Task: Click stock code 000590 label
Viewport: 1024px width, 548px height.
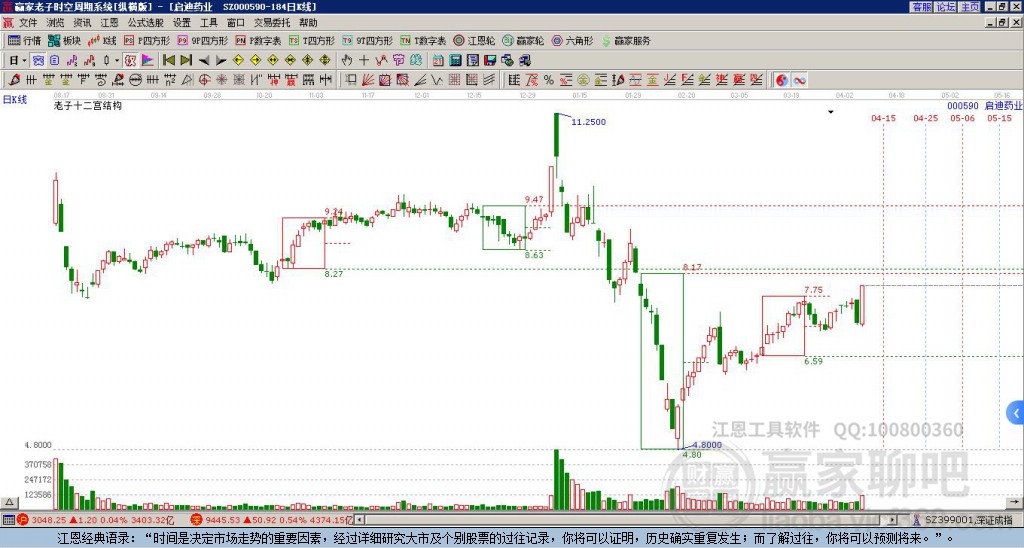Action: (x=963, y=106)
